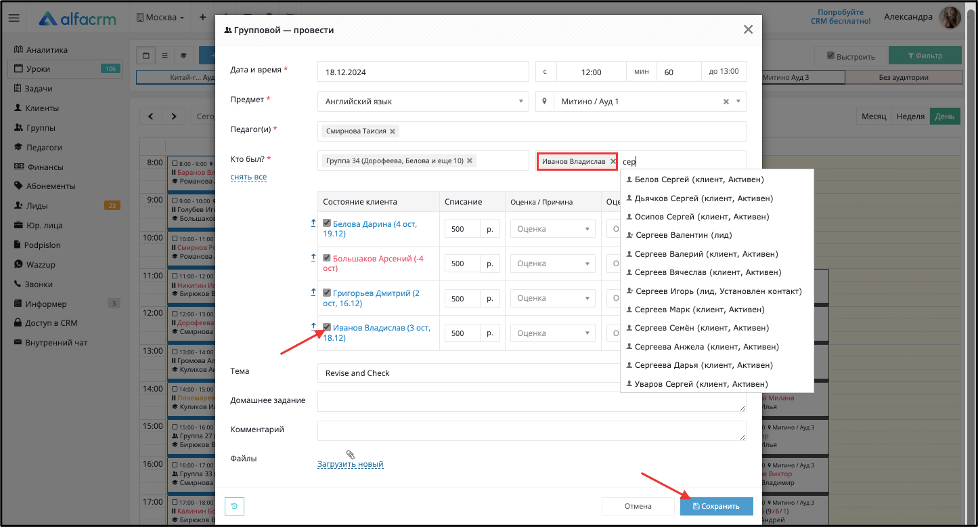Open the Москва branch dropdown

pyautogui.click(x=160, y=17)
